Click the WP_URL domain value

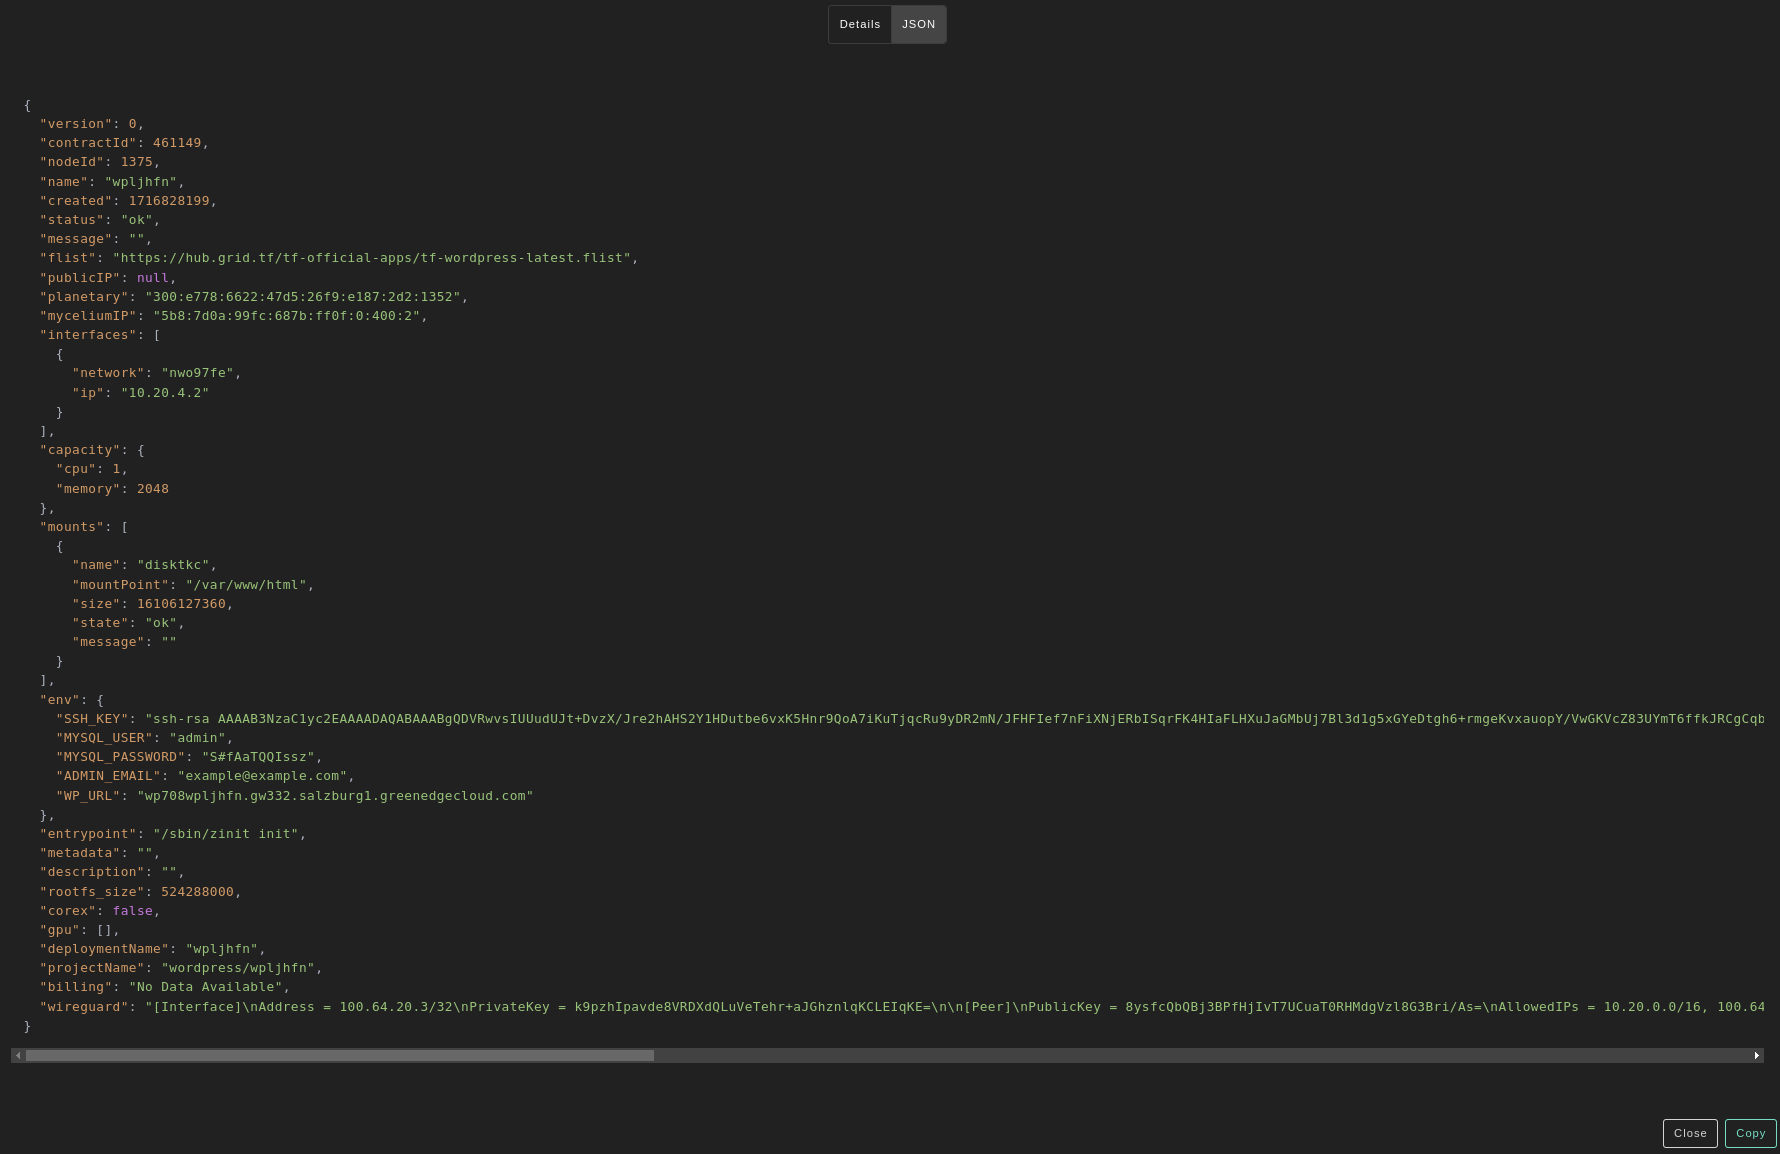pyautogui.click(x=335, y=796)
